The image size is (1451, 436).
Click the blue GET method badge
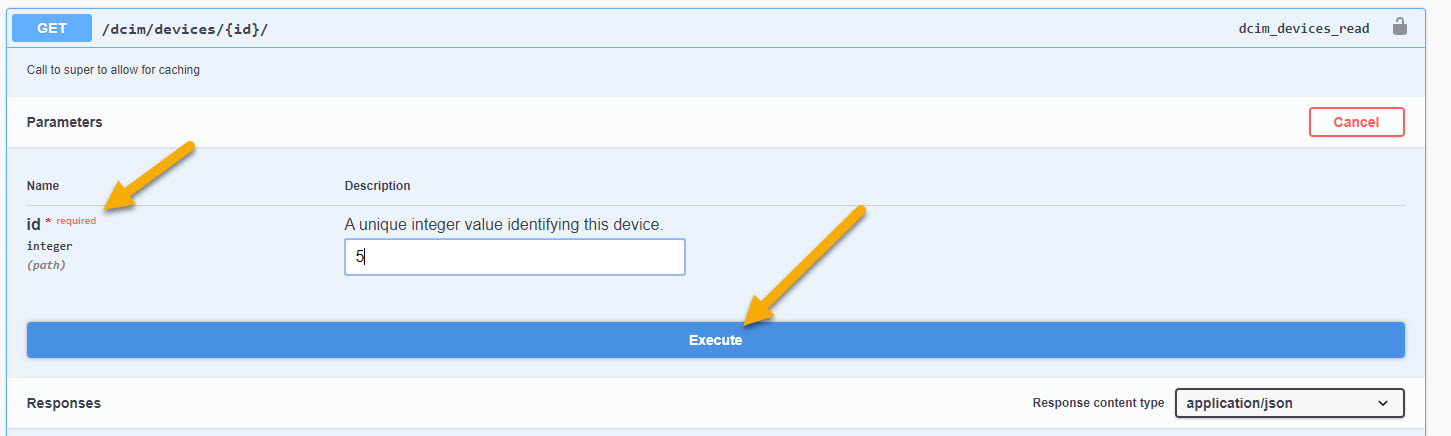click(51, 28)
